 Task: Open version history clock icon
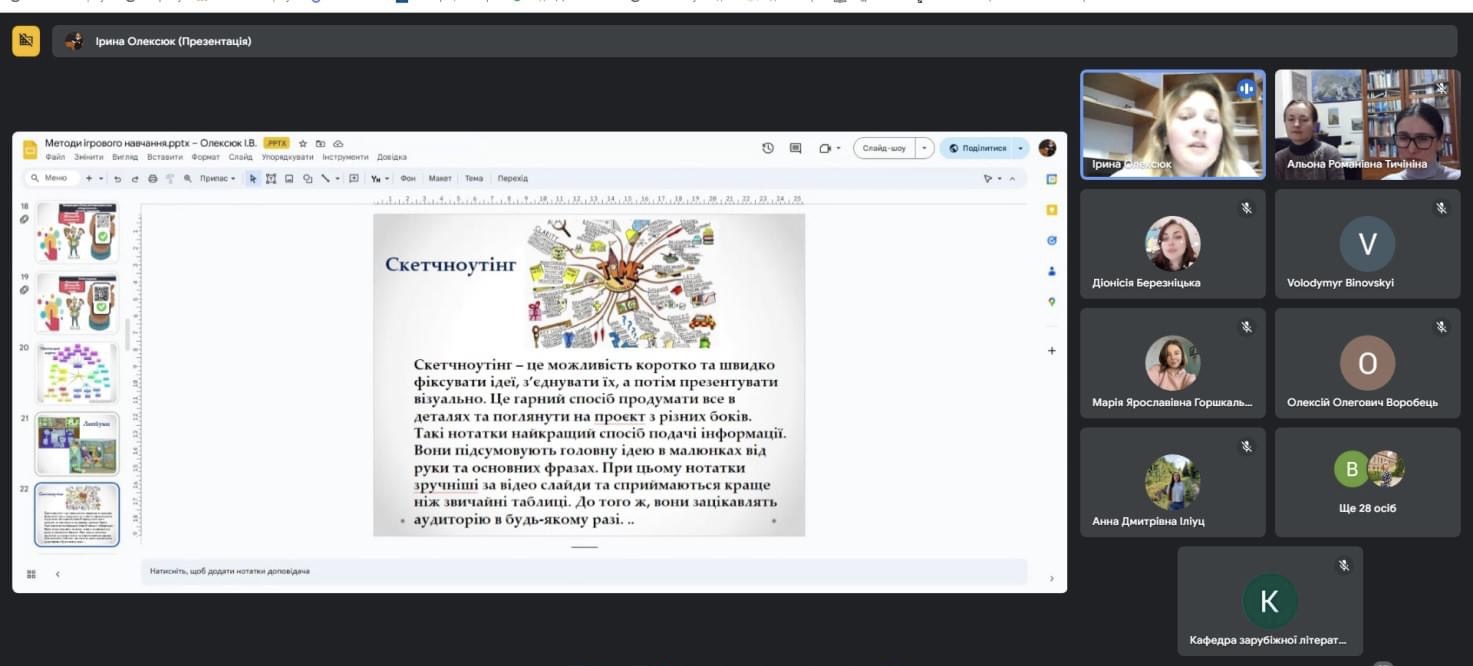coord(768,148)
